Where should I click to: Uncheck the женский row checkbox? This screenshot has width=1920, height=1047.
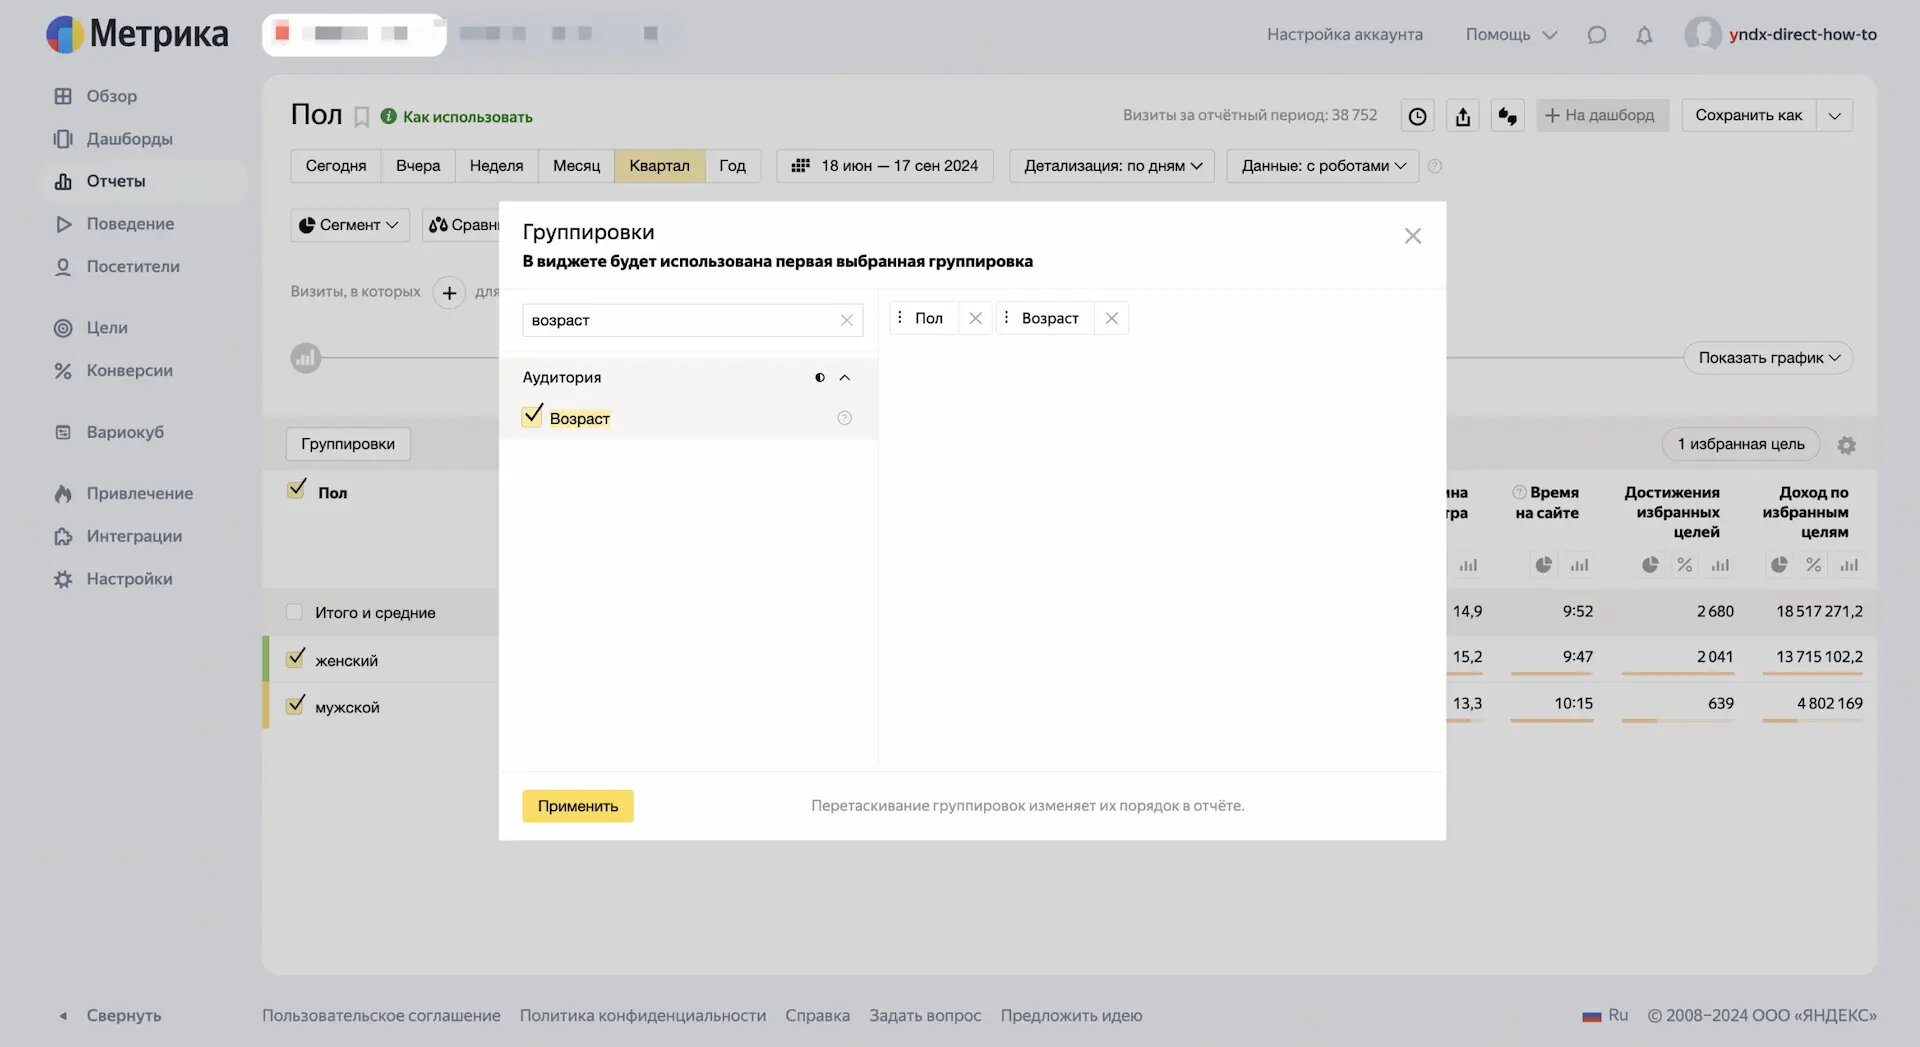point(295,659)
